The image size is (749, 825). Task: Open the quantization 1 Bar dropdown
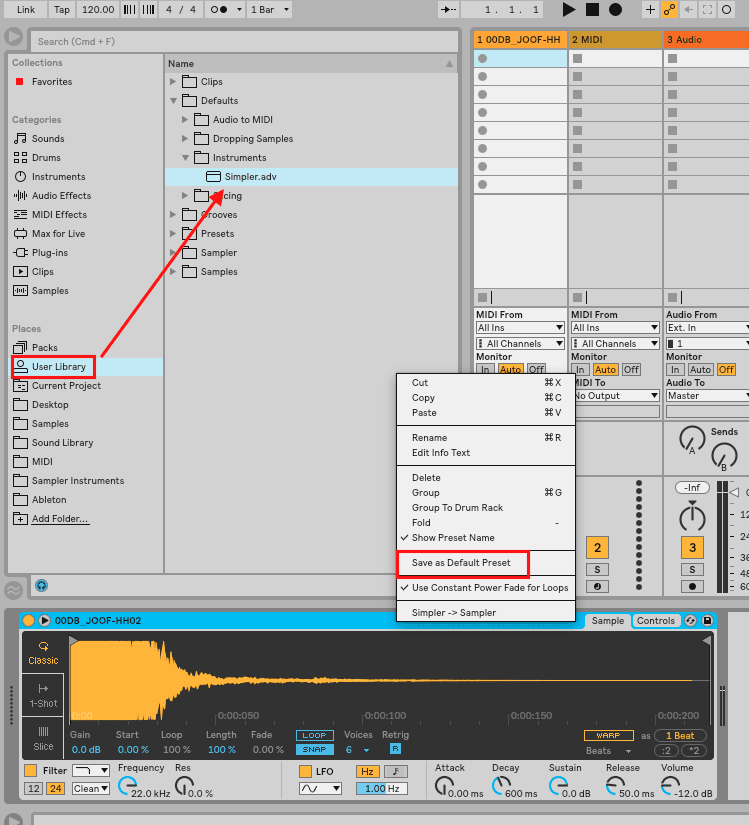[x=270, y=10]
